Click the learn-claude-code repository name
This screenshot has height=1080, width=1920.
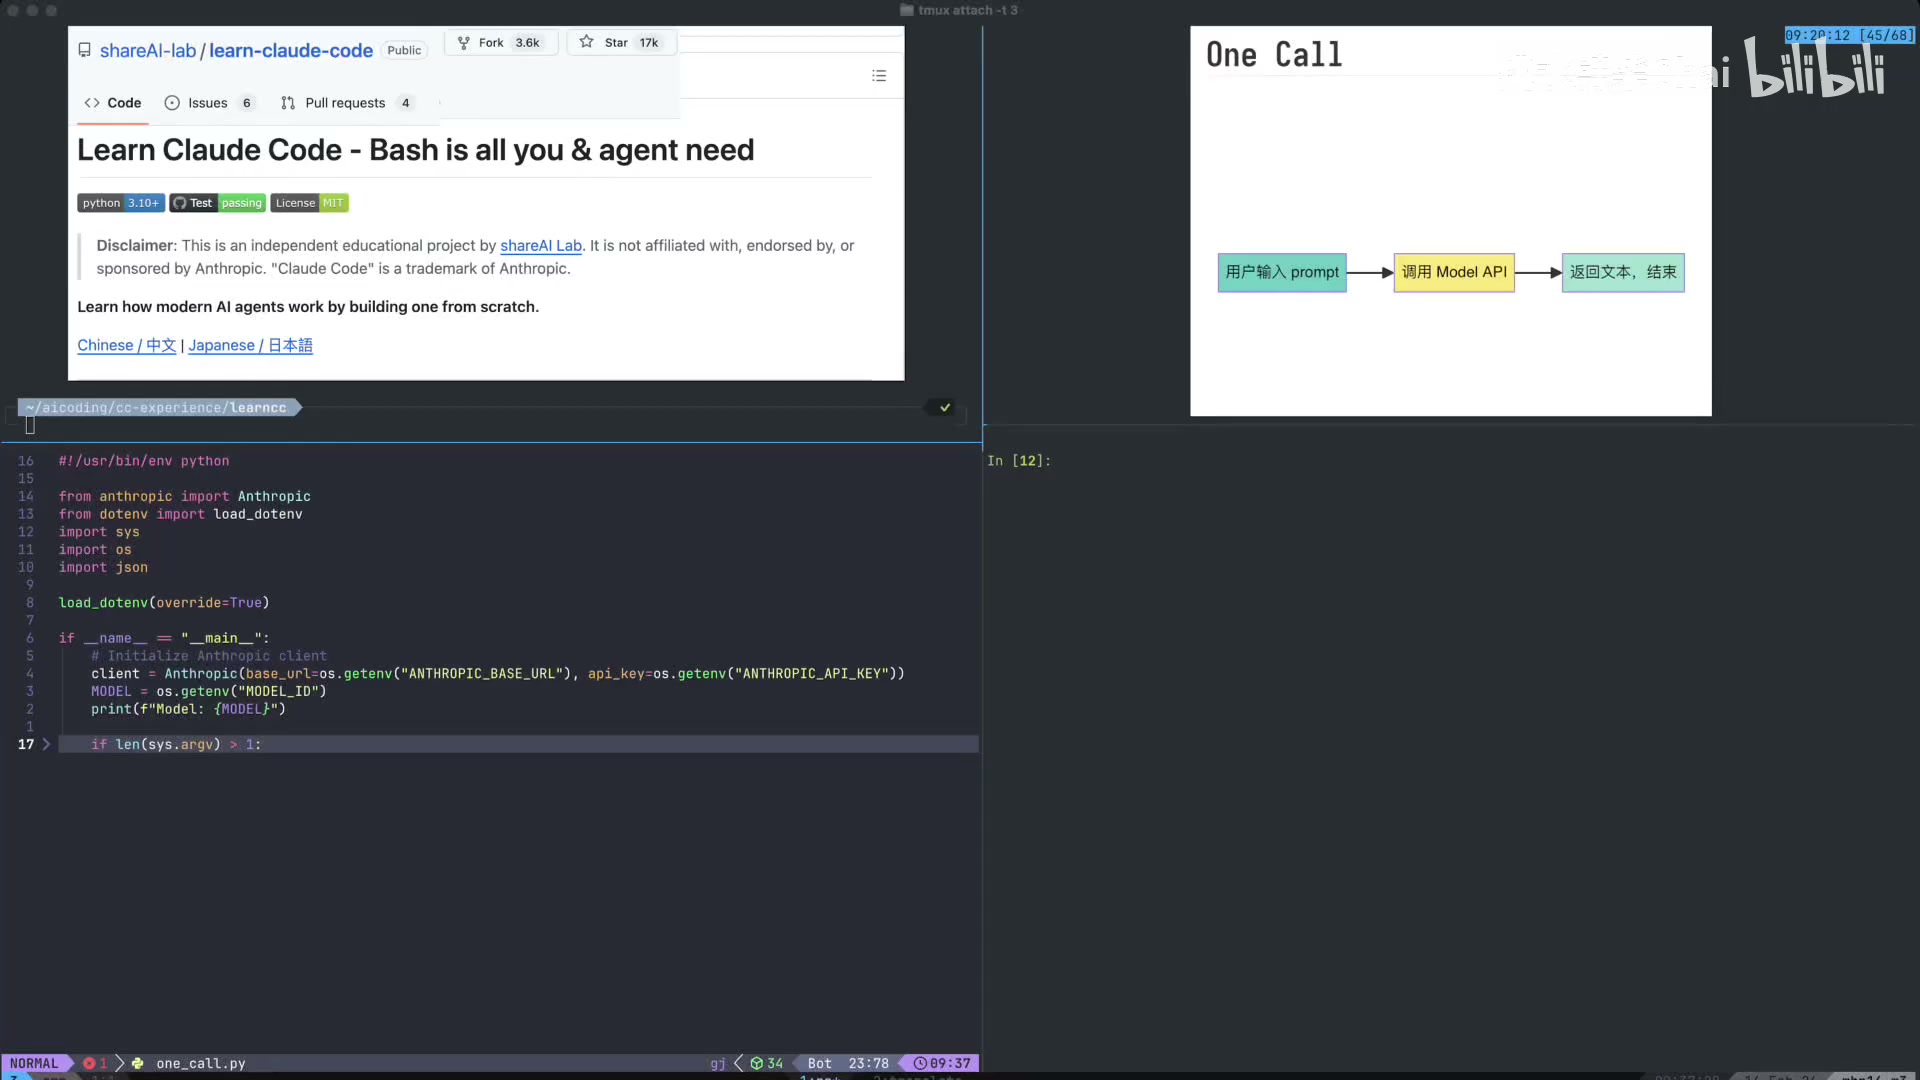point(290,50)
